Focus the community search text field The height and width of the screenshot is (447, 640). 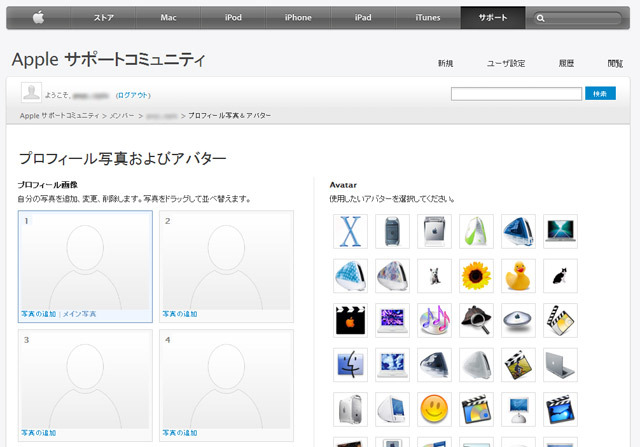point(516,94)
